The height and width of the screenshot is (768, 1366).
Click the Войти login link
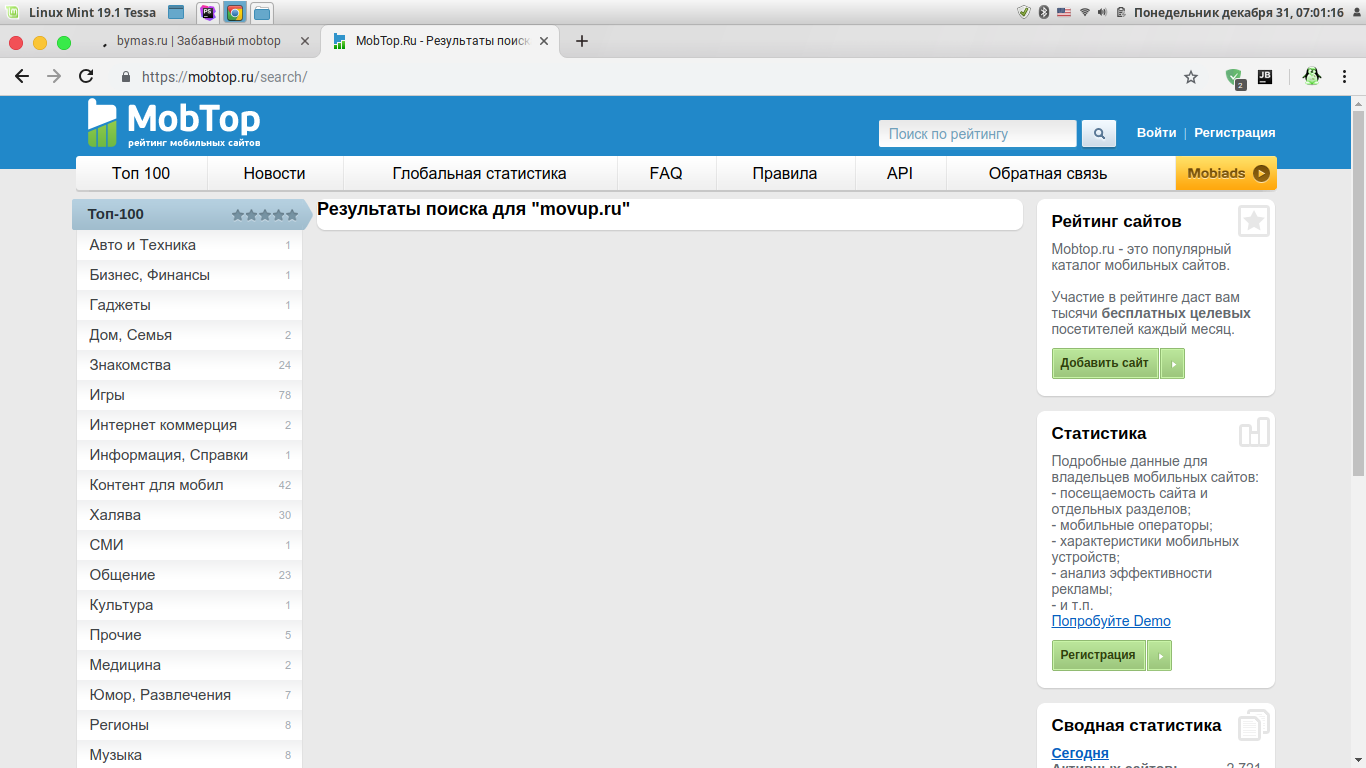(x=1156, y=133)
